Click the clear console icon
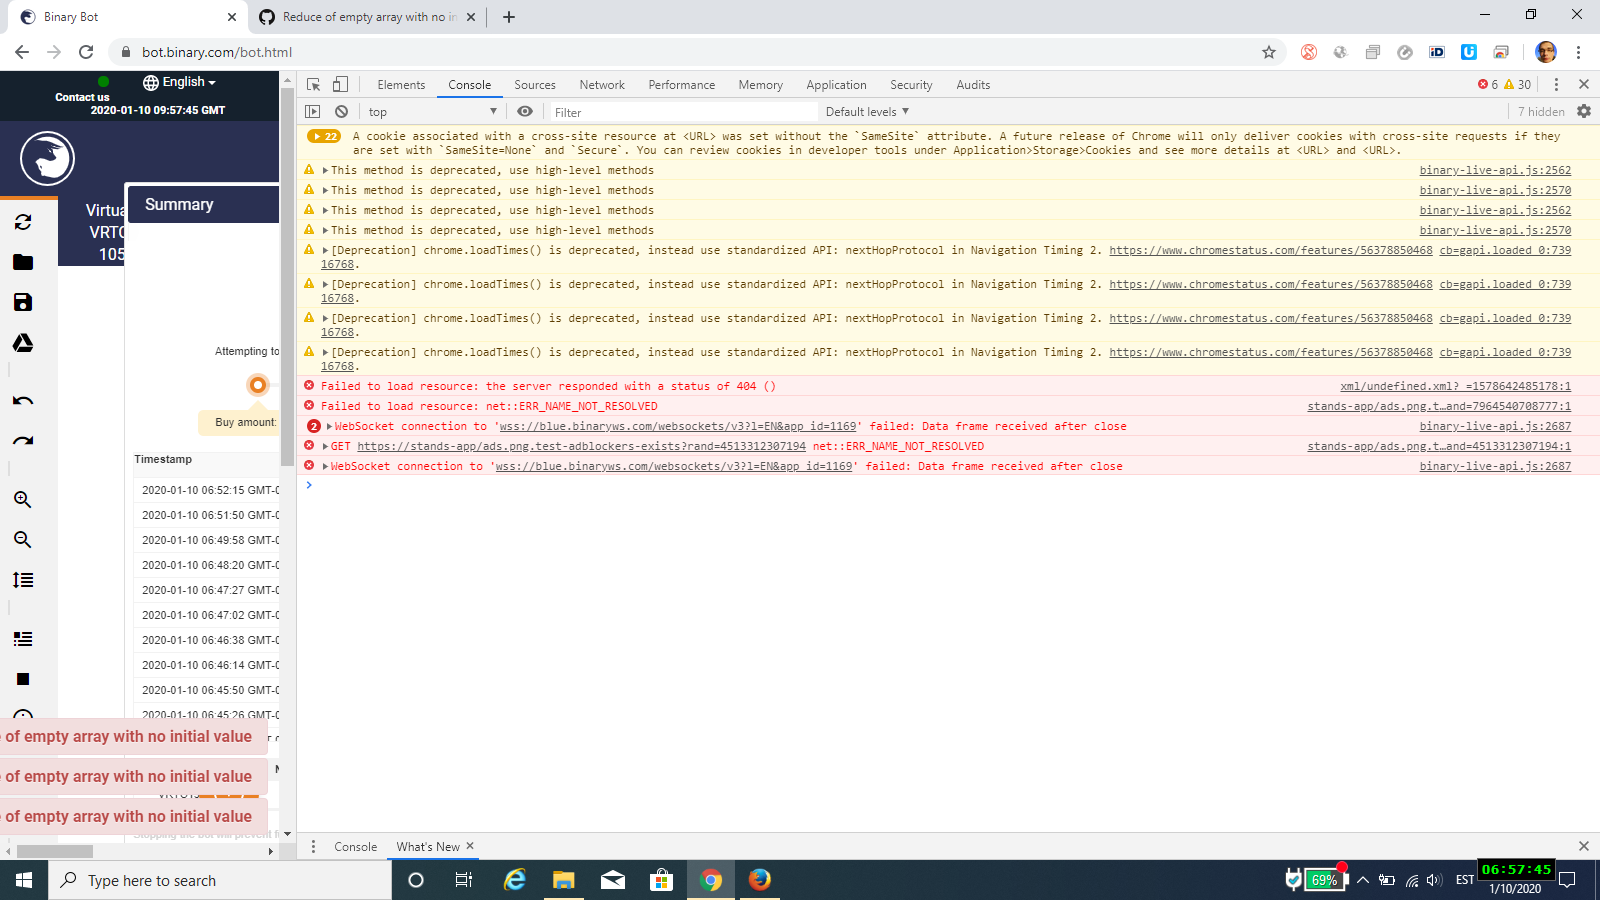The image size is (1600, 900). [342, 112]
